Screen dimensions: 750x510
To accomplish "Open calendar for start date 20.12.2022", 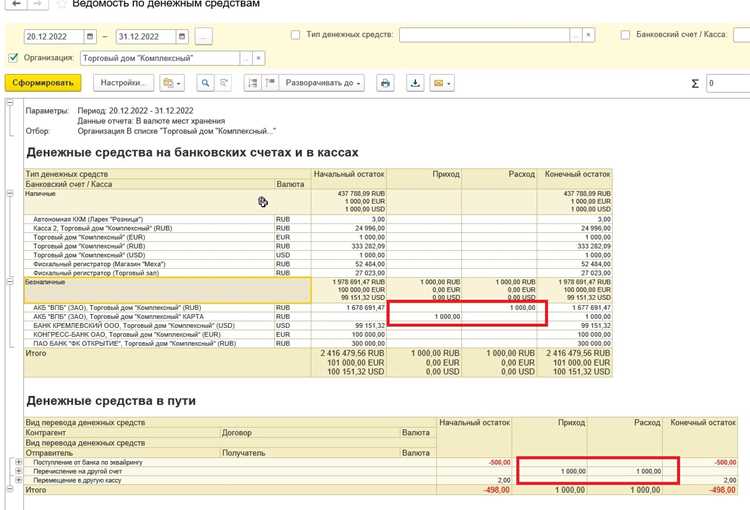I will point(90,36).
